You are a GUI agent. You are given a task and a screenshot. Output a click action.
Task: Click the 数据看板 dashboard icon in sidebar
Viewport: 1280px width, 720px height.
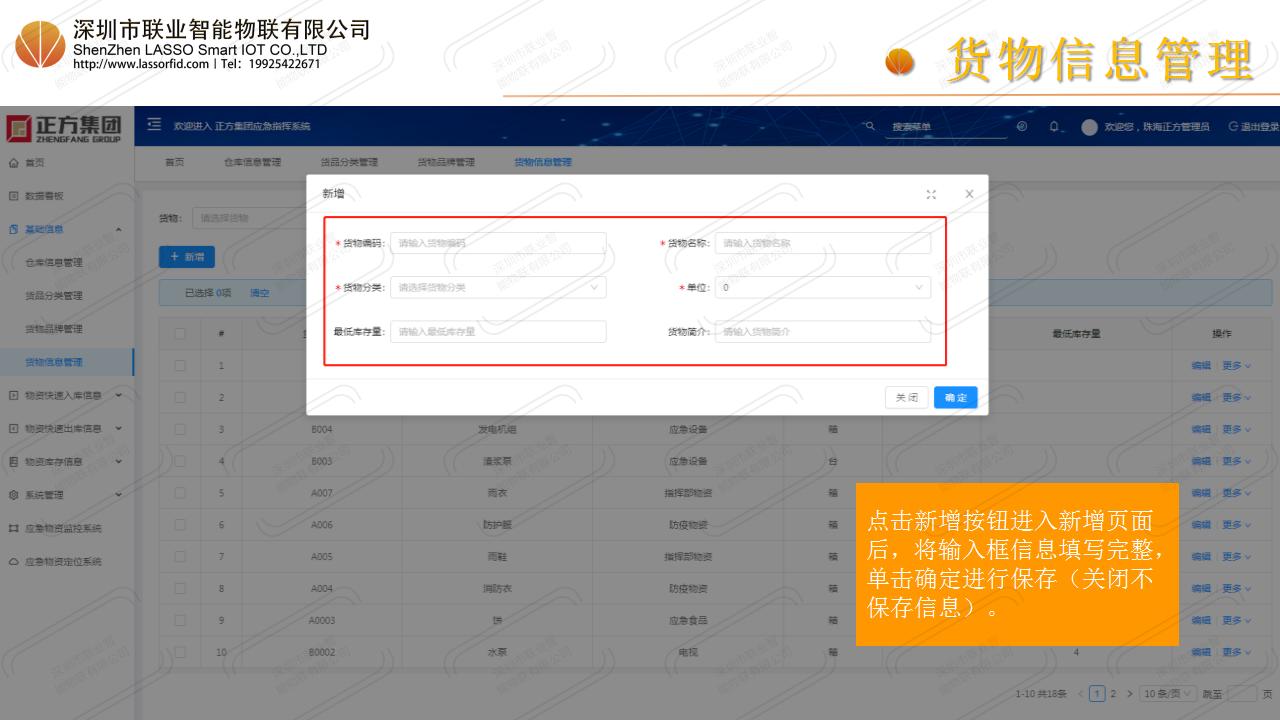coord(12,195)
